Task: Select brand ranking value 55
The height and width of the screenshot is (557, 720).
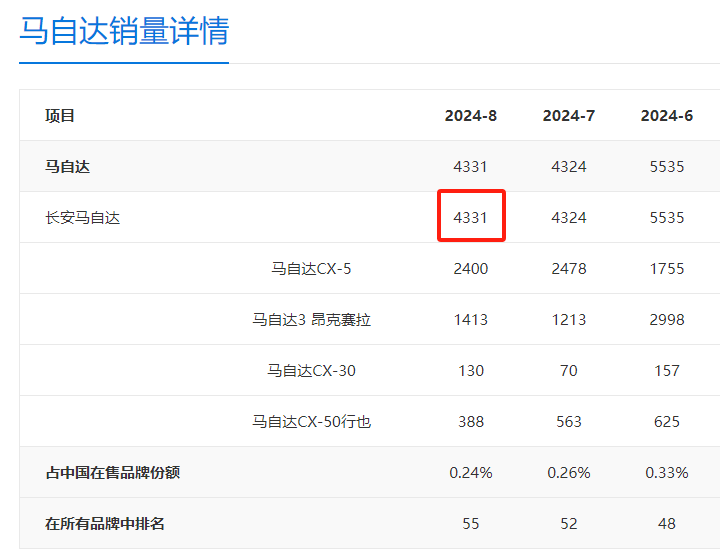Action: point(471,523)
